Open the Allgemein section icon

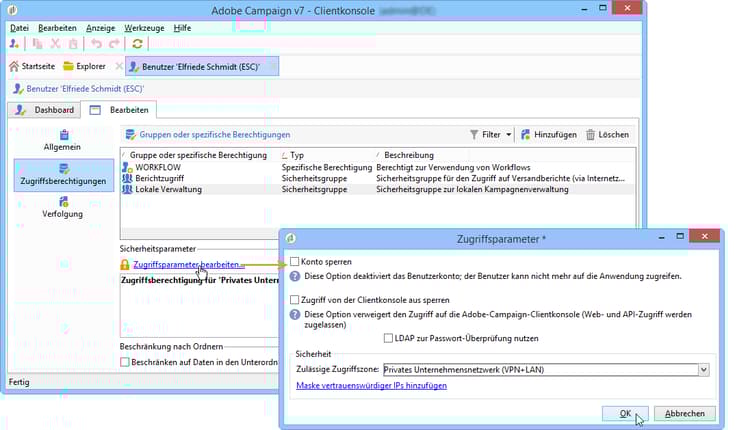tap(64, 134)
